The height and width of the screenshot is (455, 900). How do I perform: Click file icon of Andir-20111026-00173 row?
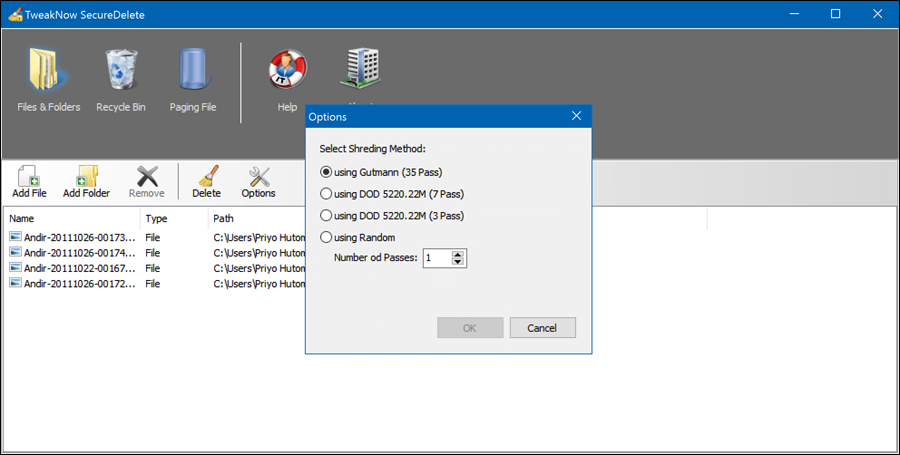(15, 237)
